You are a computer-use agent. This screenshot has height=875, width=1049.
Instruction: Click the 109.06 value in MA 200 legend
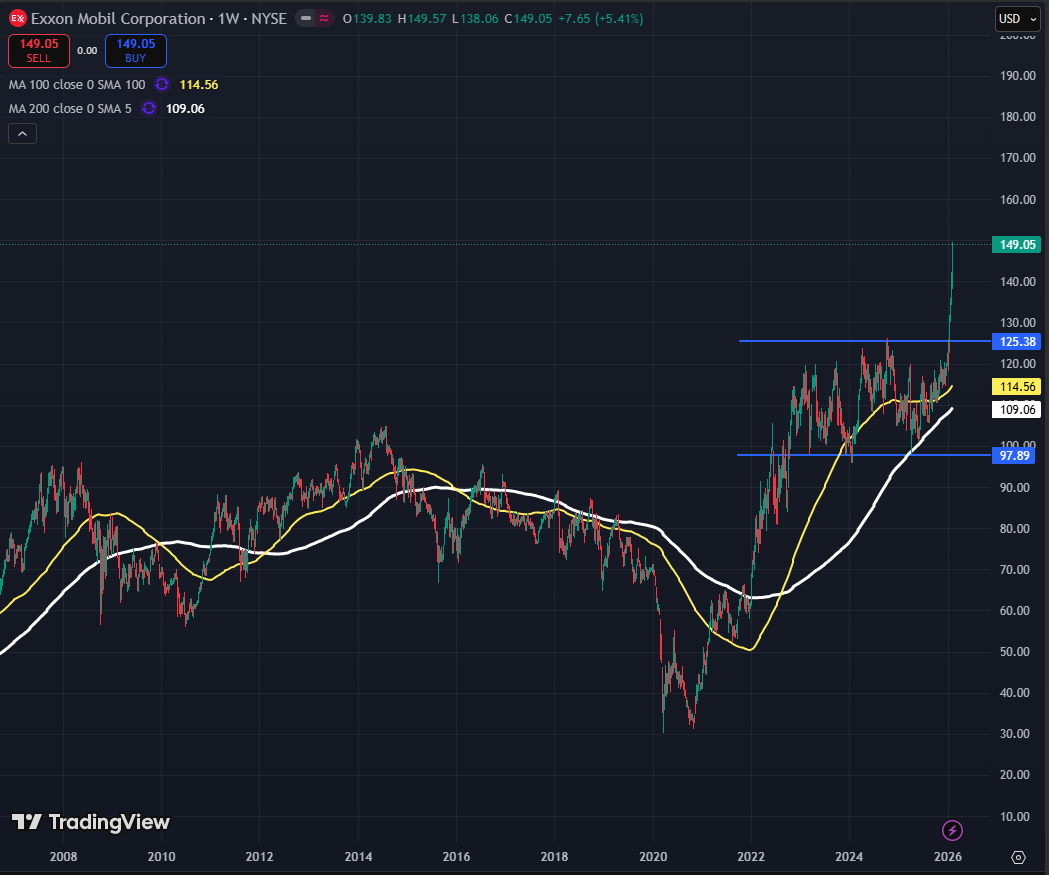185,108
